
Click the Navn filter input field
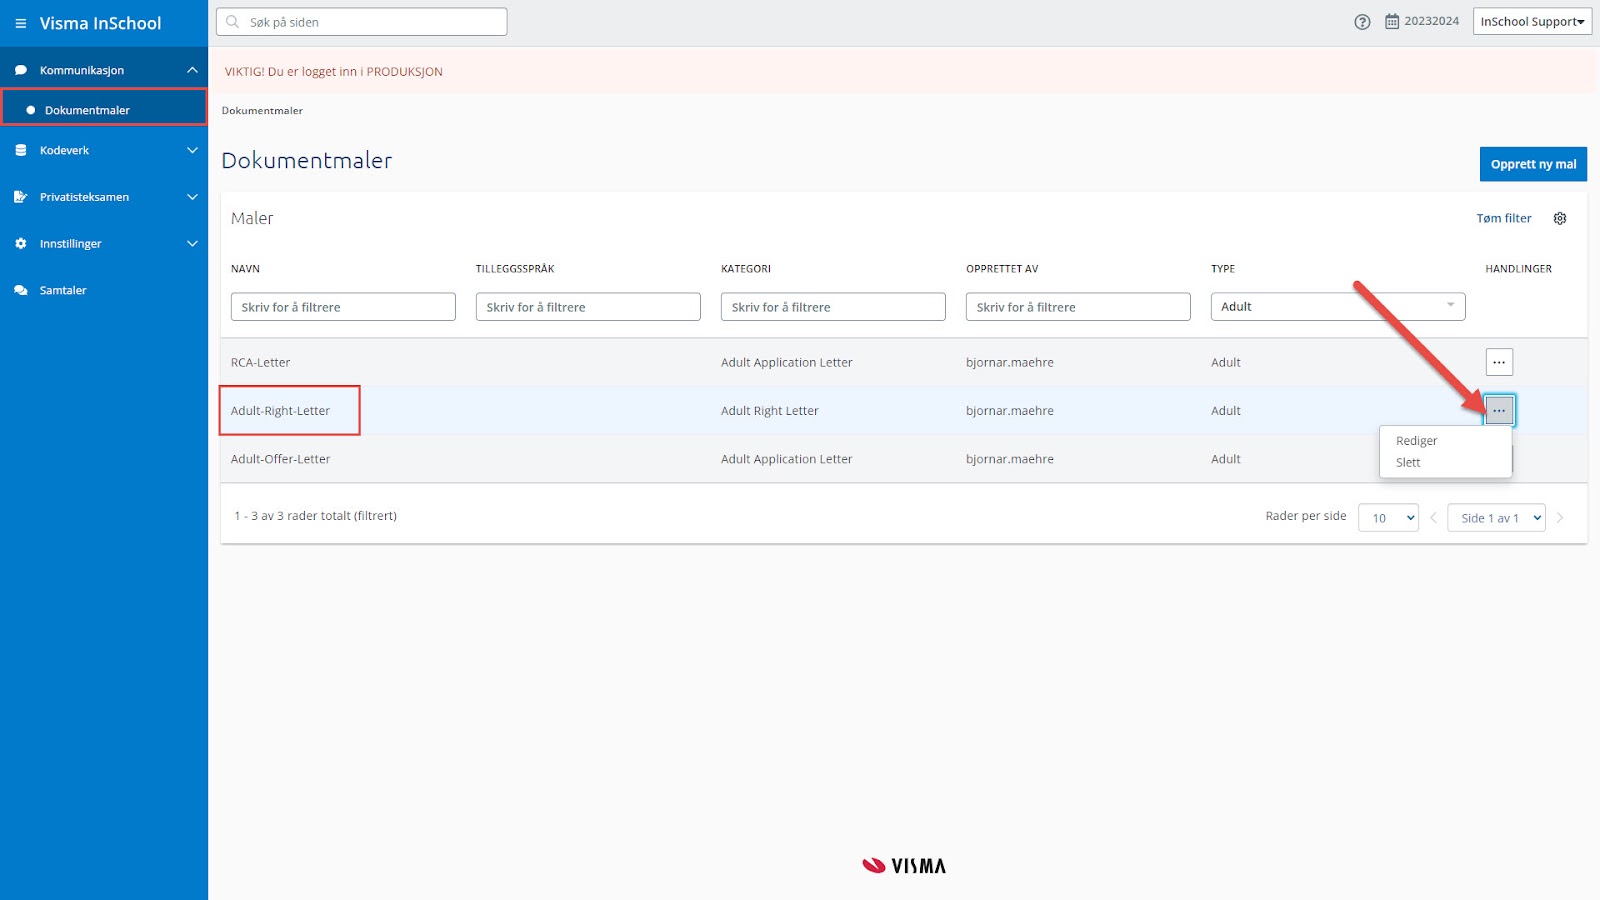click(x=343, y=307)
